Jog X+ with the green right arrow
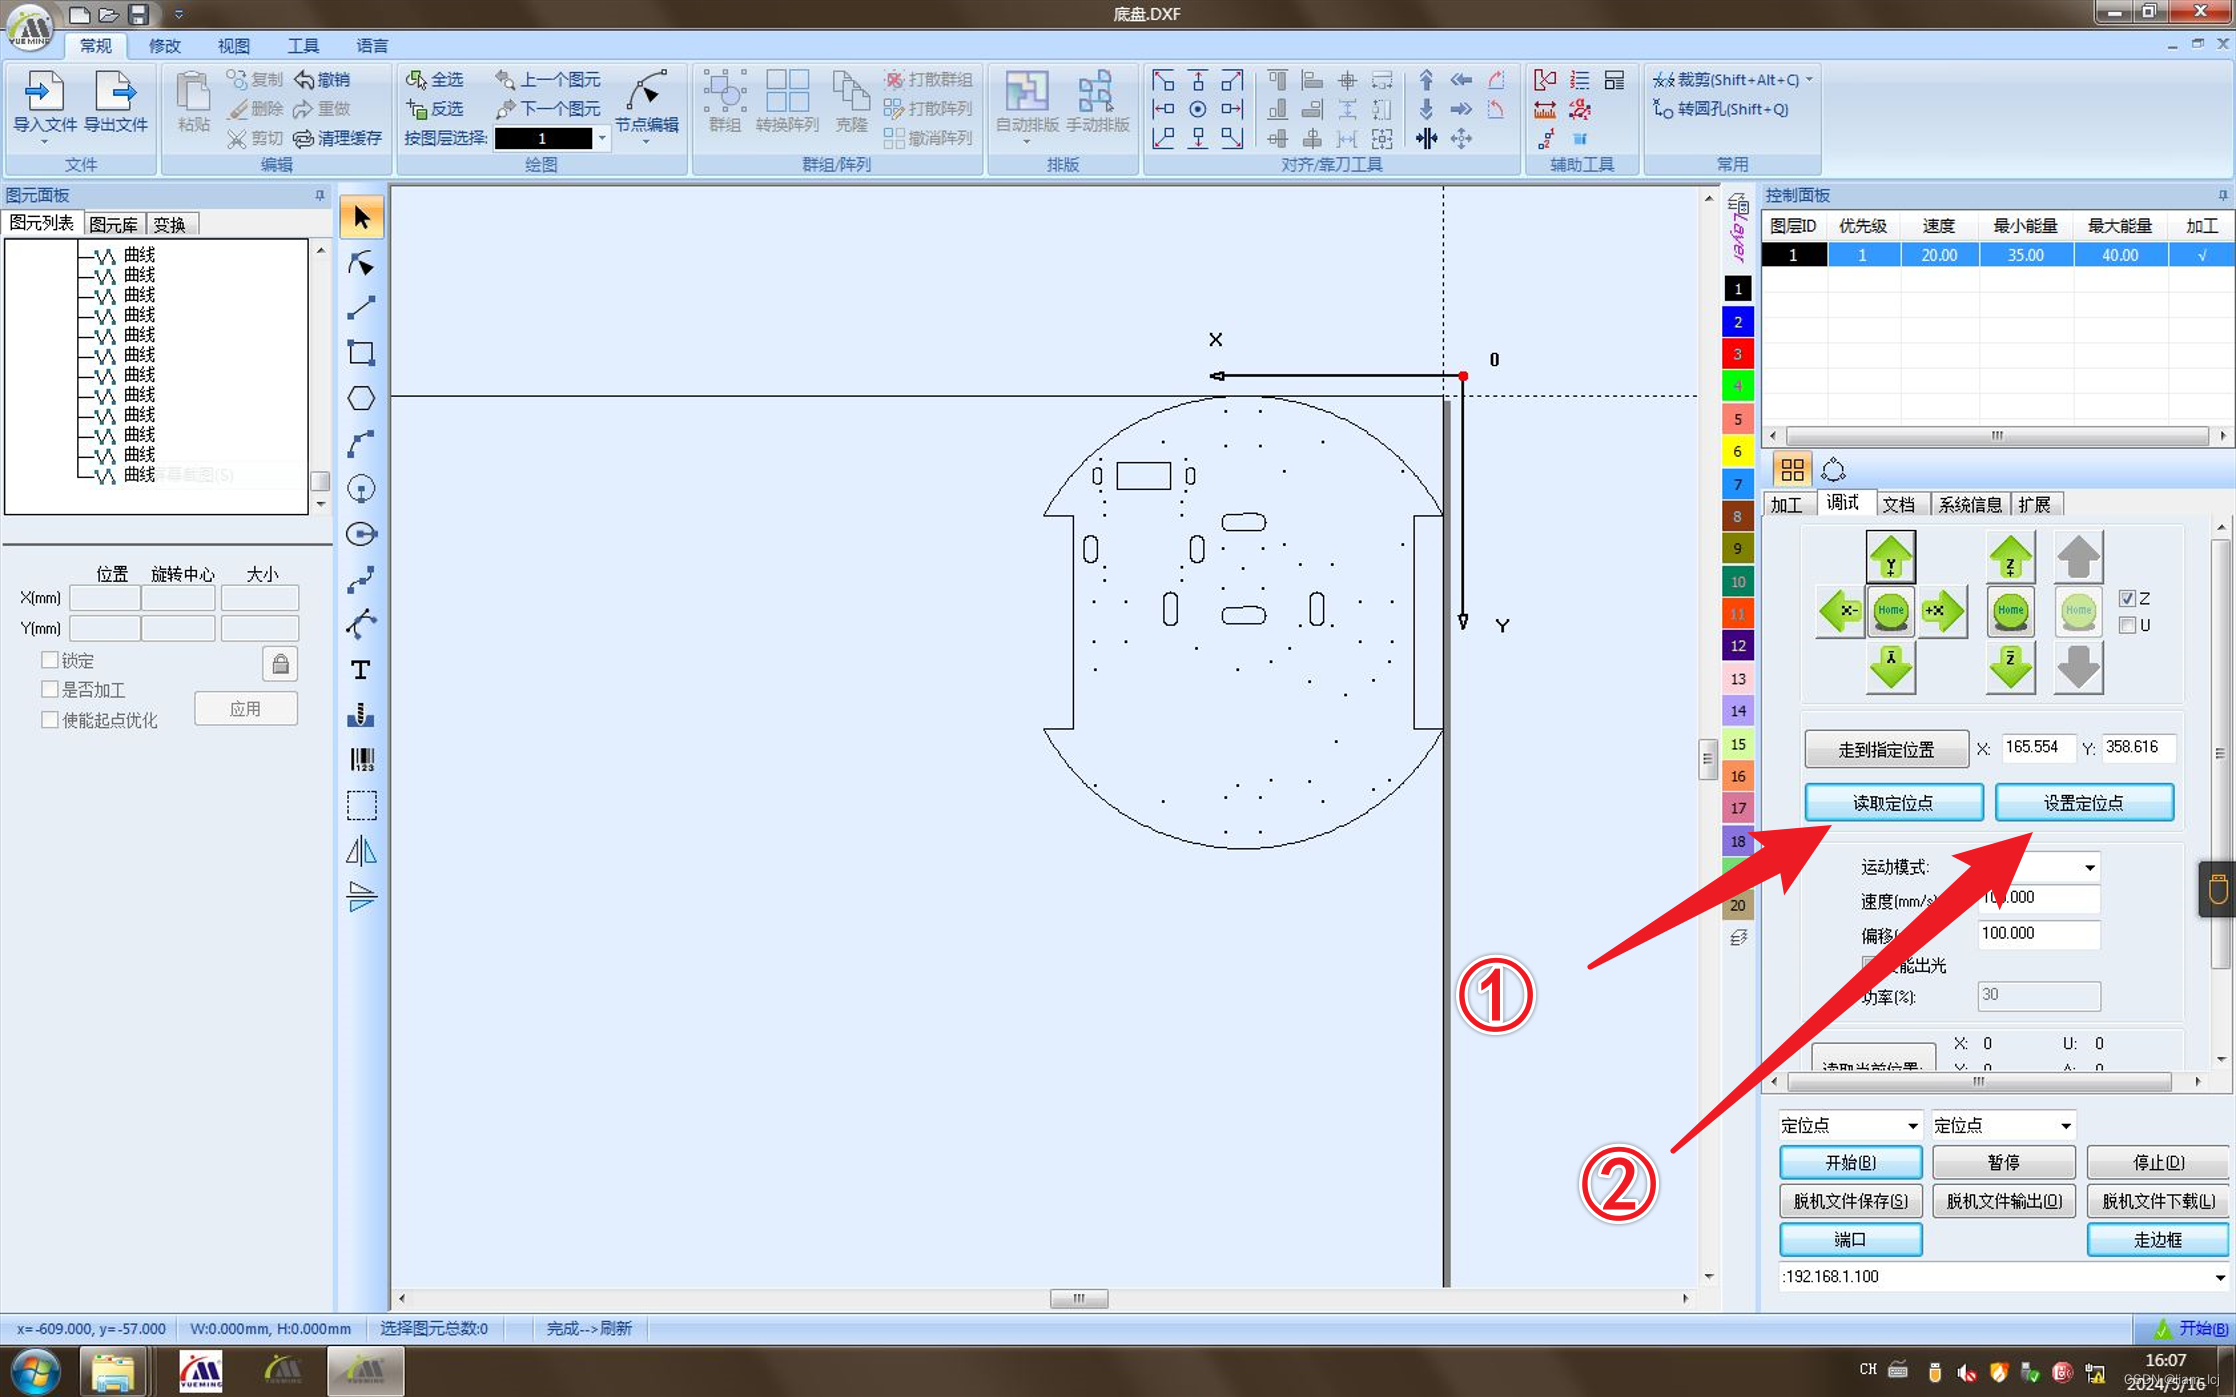This screenshot has width=2236, height=1397. point(1943,610)
